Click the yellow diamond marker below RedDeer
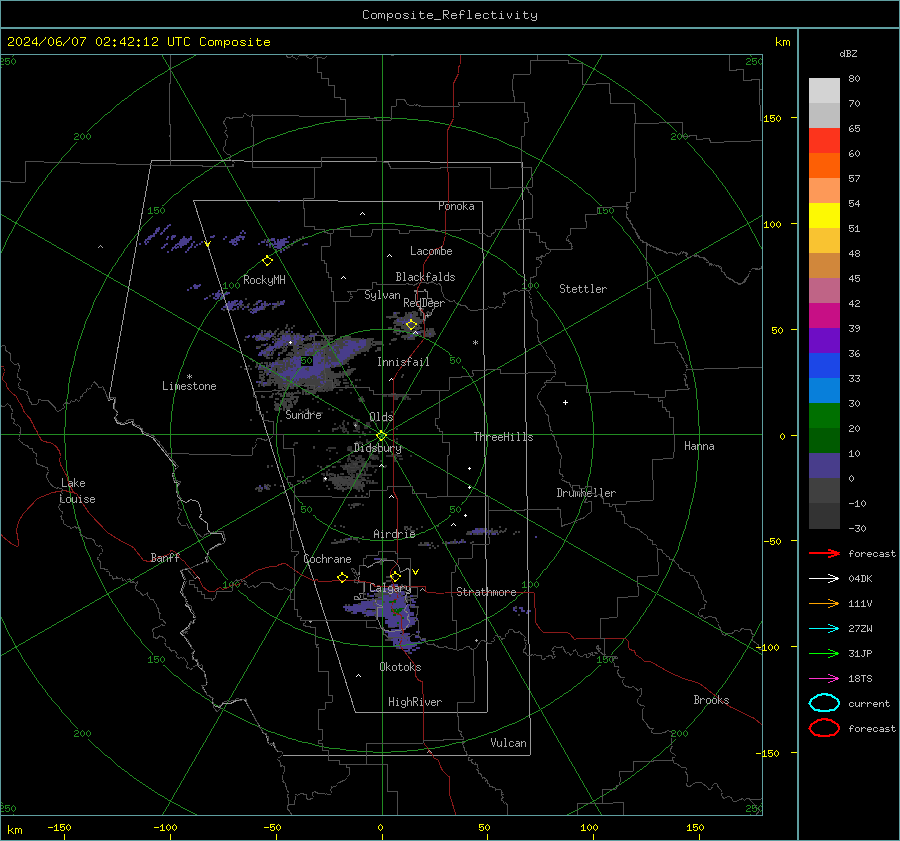 pyautogui.click(x=412, y=325)
